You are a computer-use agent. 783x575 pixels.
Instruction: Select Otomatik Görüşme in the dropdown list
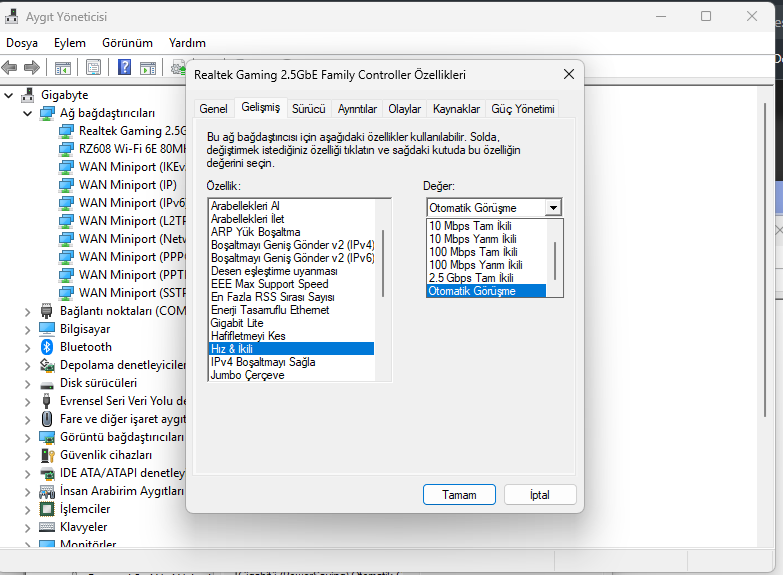486,291
